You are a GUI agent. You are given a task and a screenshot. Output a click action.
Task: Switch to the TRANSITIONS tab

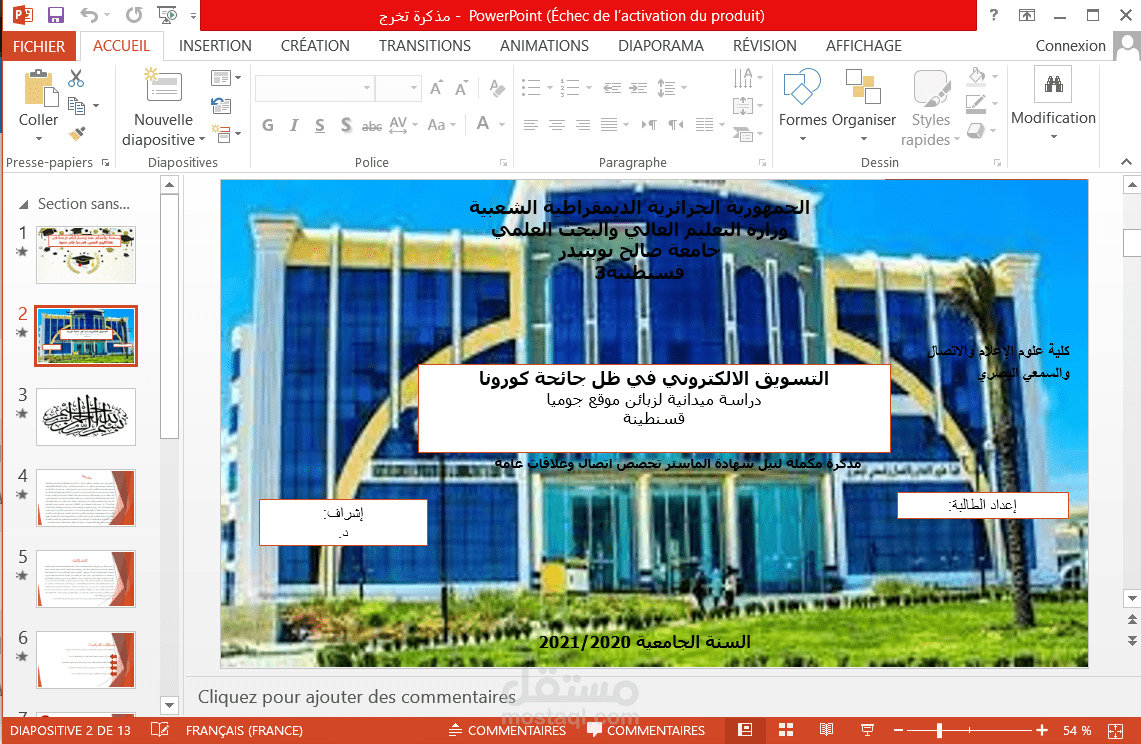point(425,46)
